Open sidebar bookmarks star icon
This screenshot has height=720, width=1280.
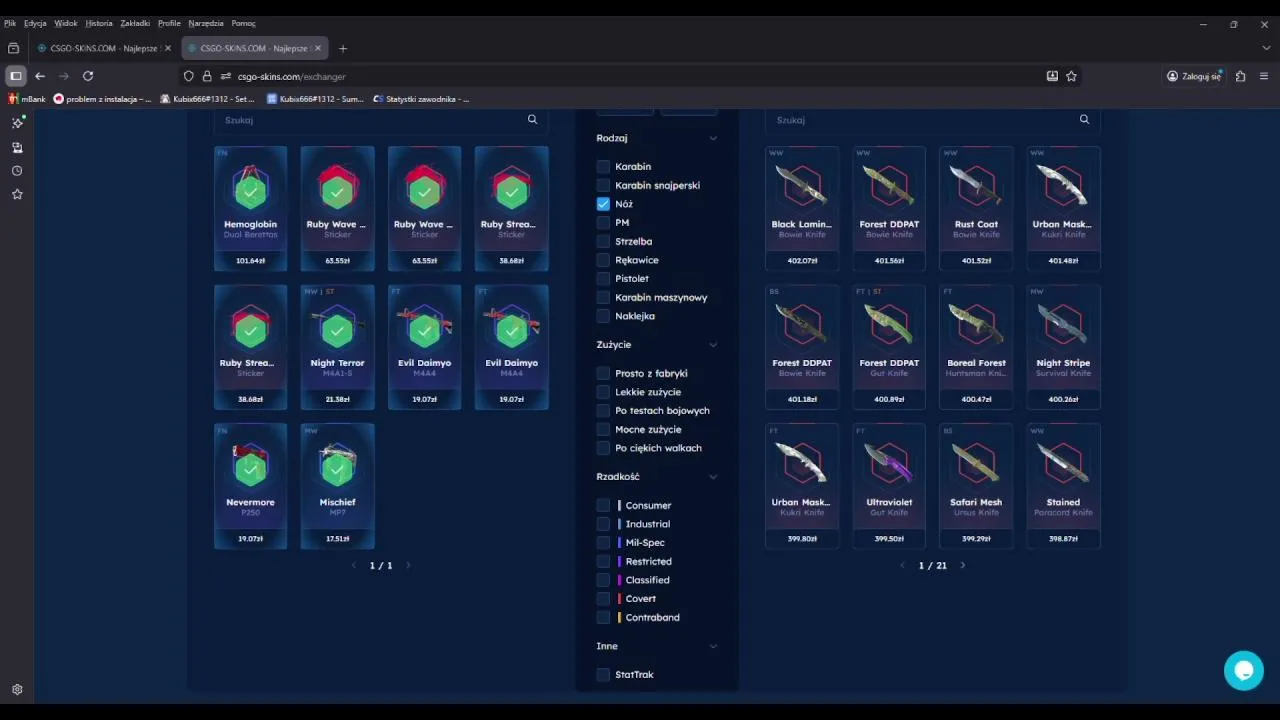tap(17, 194)
